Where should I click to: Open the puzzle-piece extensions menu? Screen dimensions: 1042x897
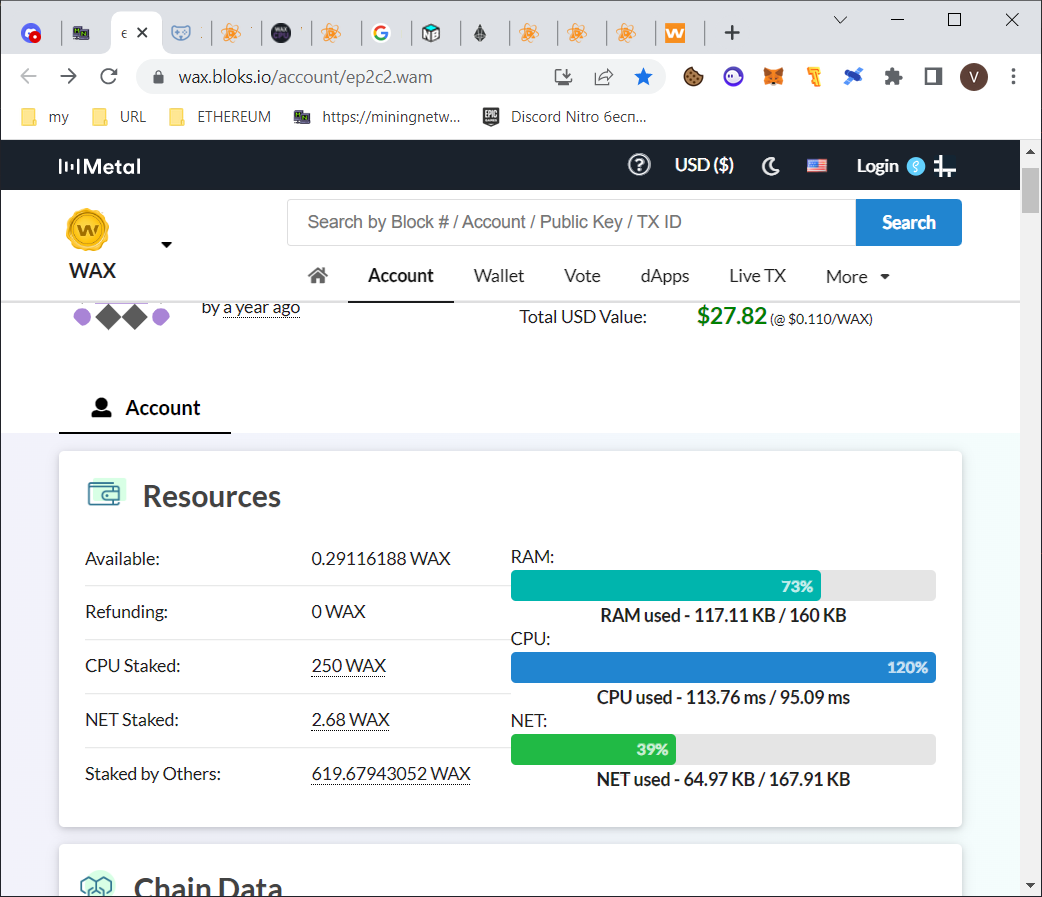pos(893,77)
